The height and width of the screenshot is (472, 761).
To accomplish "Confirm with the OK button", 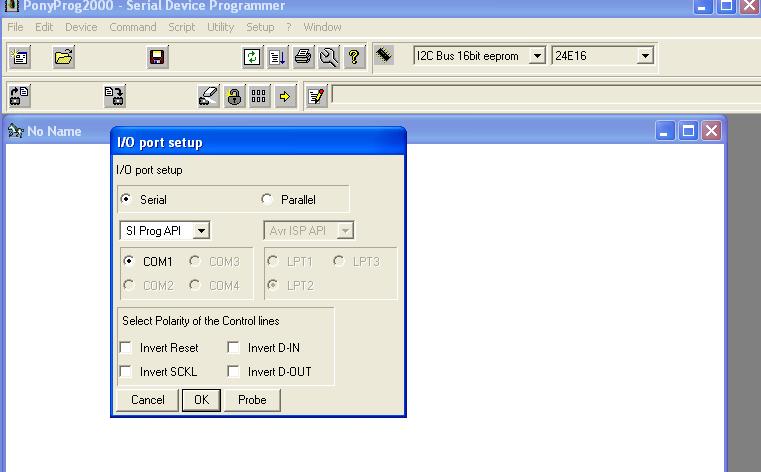I will [x=201, y=400].
